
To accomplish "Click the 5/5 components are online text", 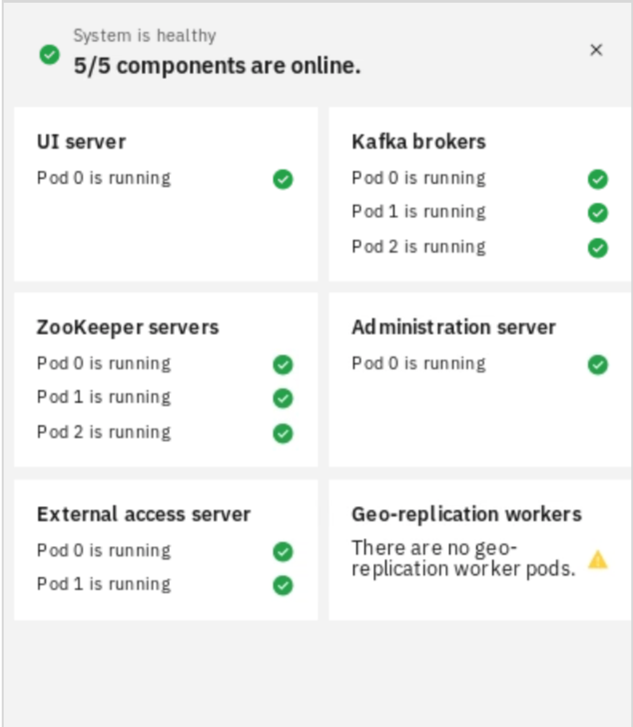I will [x=217, y=66].
